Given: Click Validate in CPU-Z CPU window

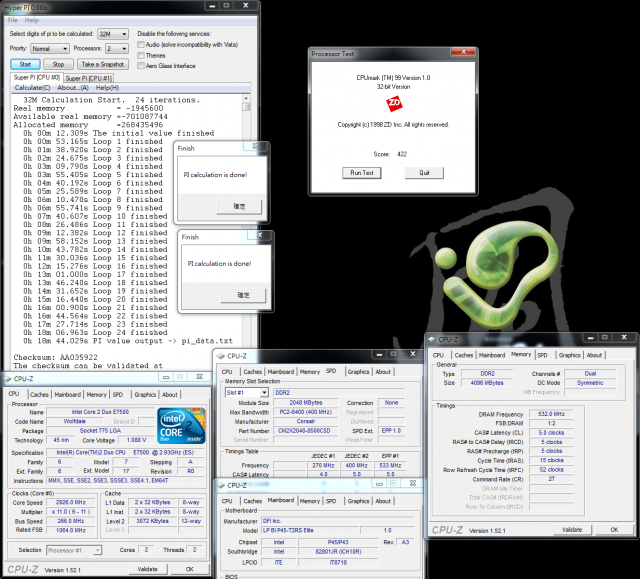Looking at the screenshot, I should pos(147,569).
